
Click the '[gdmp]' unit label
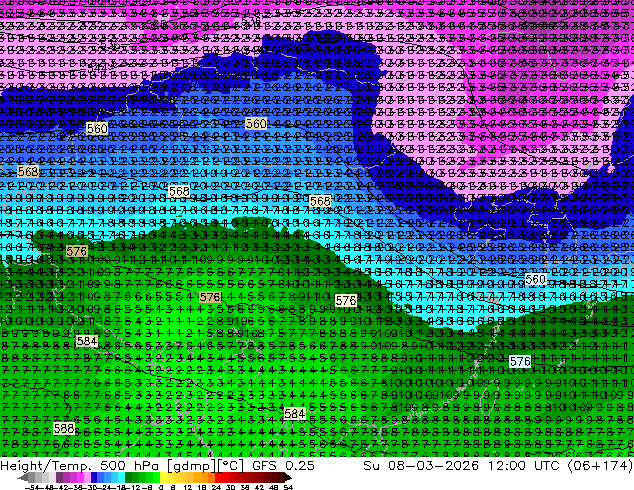[190, 466]
